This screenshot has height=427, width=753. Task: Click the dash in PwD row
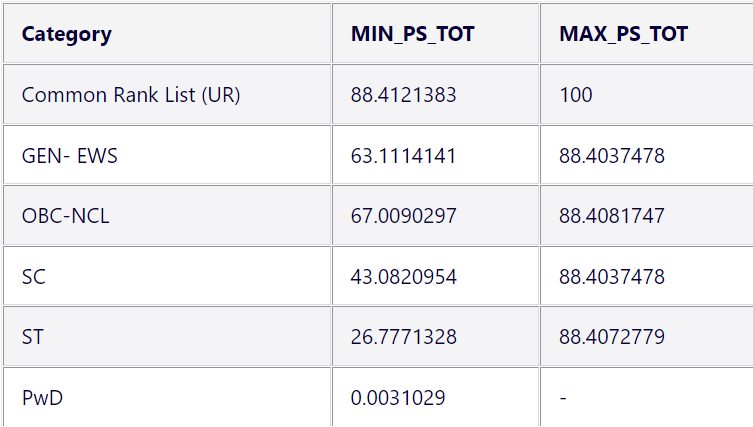tap(563, 398)
